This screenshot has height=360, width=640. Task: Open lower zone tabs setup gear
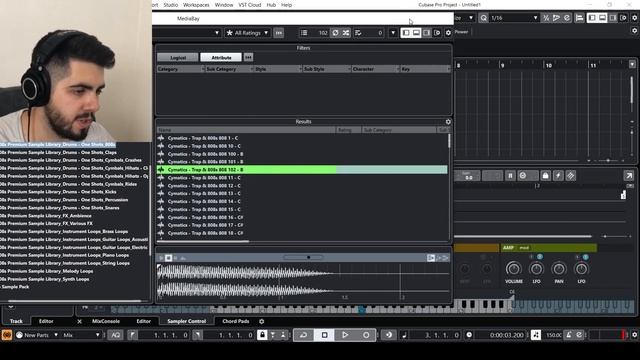click(x=262, y=321)
